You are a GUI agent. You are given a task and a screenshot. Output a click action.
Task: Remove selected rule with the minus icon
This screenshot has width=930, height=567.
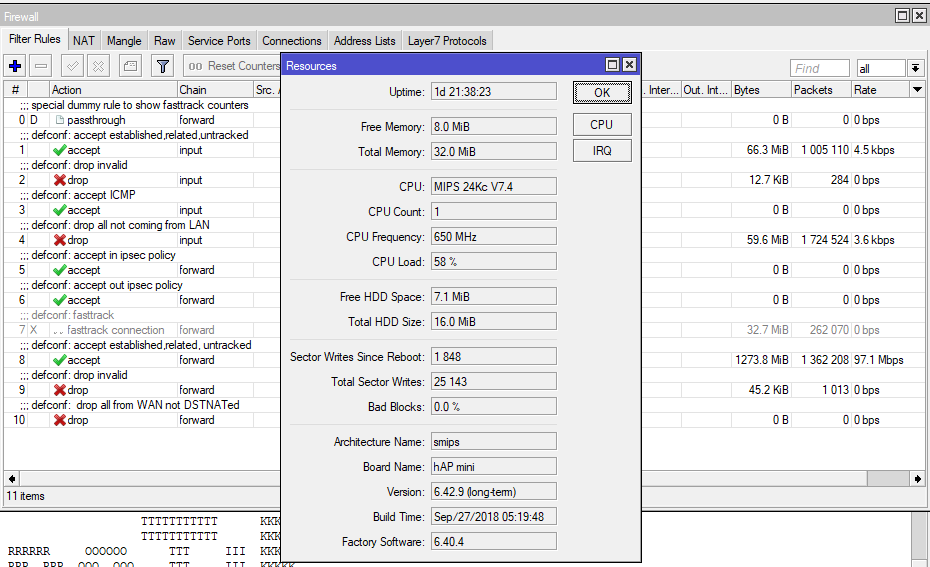41,66
